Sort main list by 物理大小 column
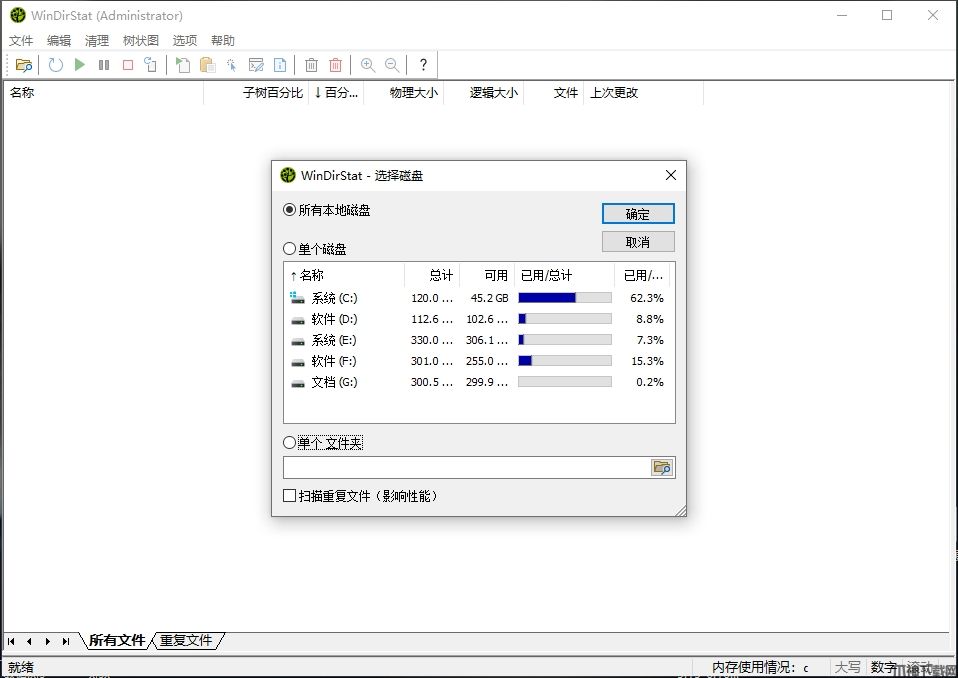This screenshot has width=958, height=678. pyautogui.click(x=404, y=93)
